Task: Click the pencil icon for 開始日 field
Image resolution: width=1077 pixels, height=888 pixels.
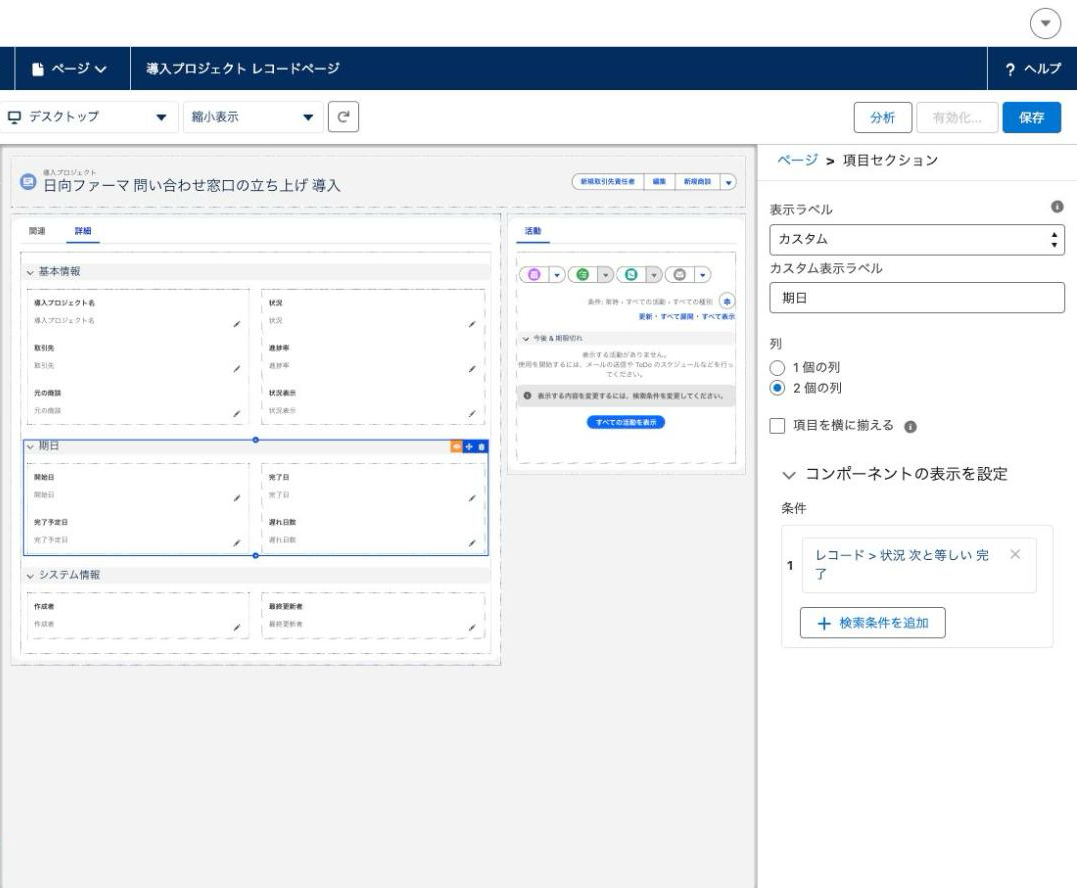Action: pos(237,498)
